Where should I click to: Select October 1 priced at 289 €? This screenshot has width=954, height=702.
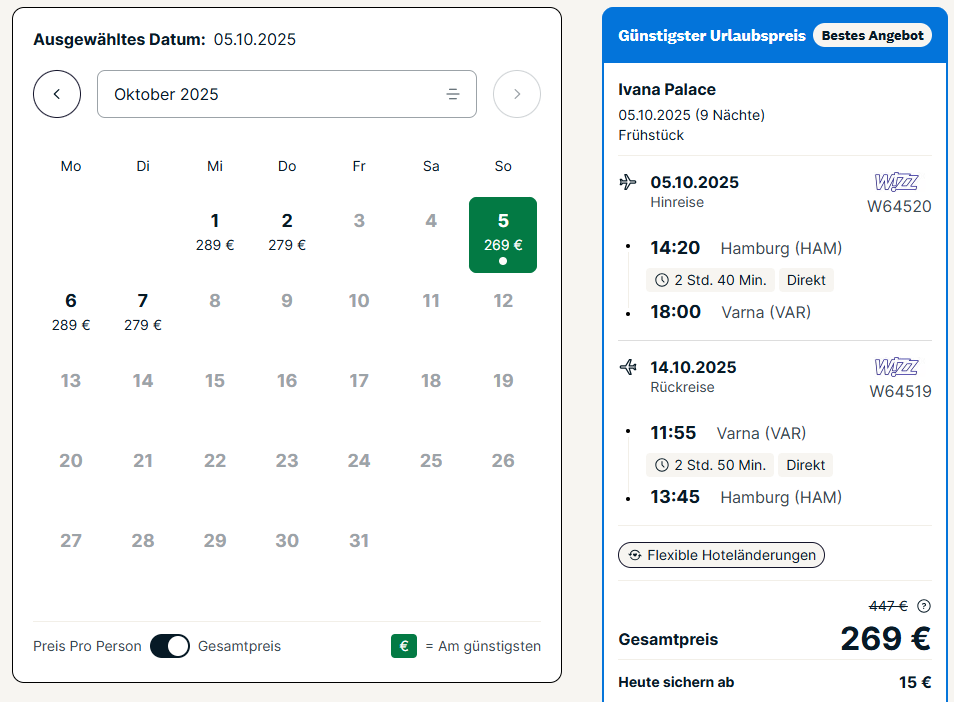point(215,231)
